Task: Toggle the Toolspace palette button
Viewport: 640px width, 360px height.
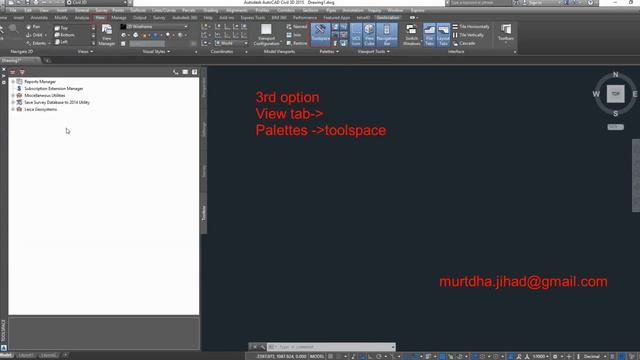Action: point(320,34)
